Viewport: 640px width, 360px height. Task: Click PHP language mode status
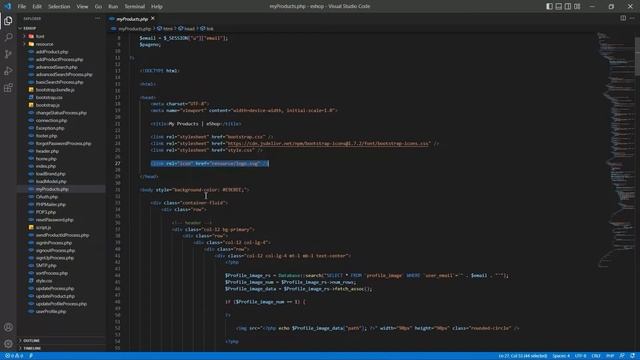click(x=610, y=356)
